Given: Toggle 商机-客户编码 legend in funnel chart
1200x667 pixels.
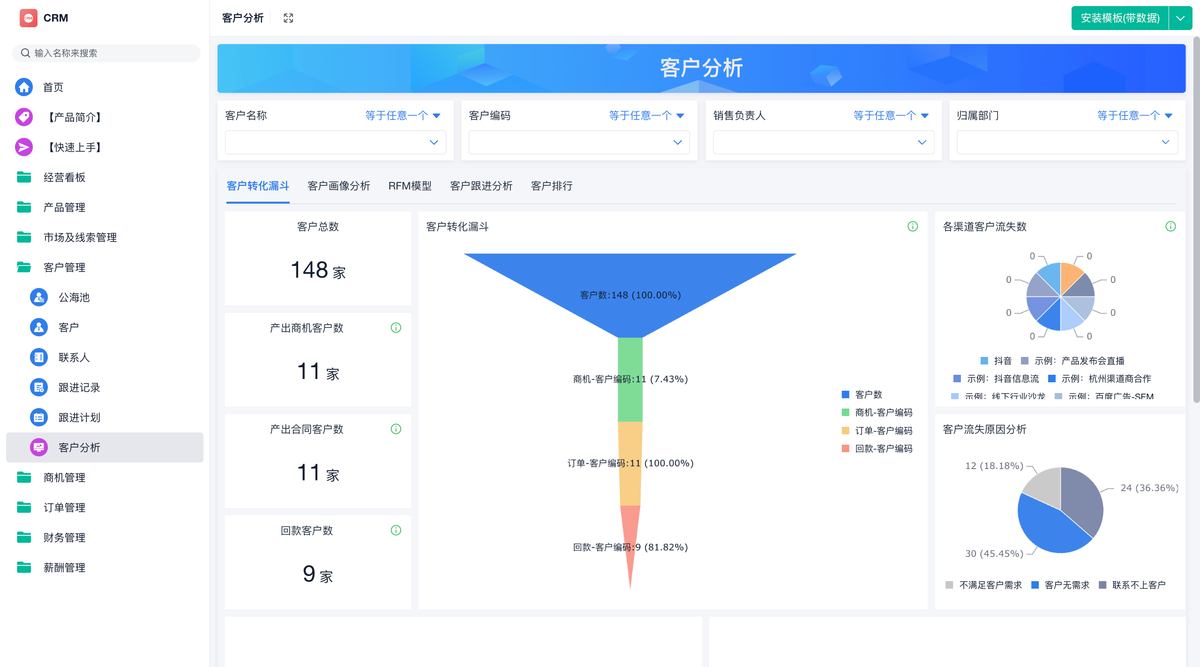Looking at the screenshot, I should [x=877, y=413].
